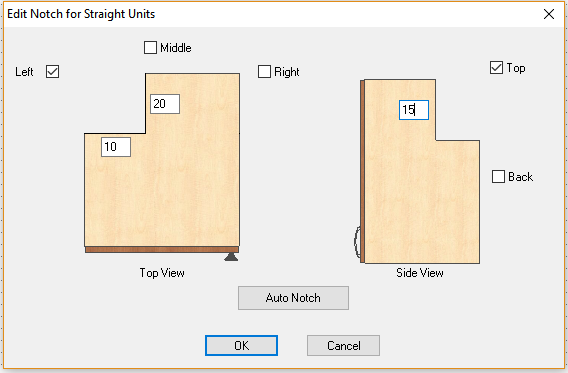The height and width of the screenshot is (373, 568).
Task: Click the door handle in the side view
Action: (357, 242)
